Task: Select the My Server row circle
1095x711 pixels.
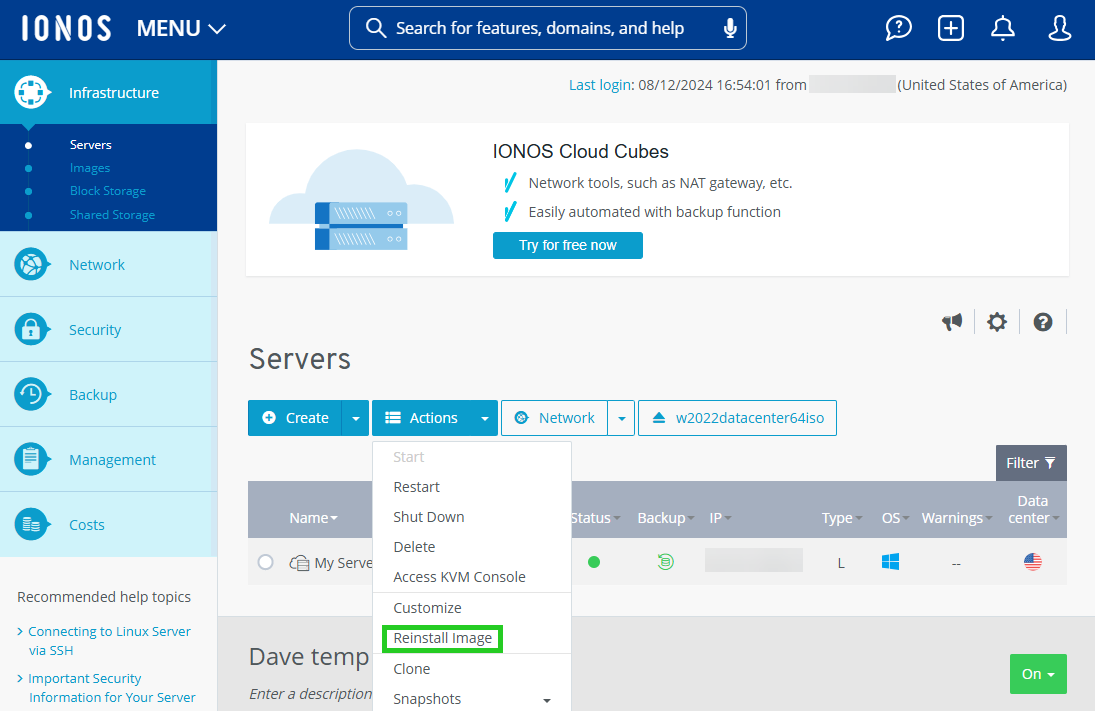Action: (x=265, y=562)
